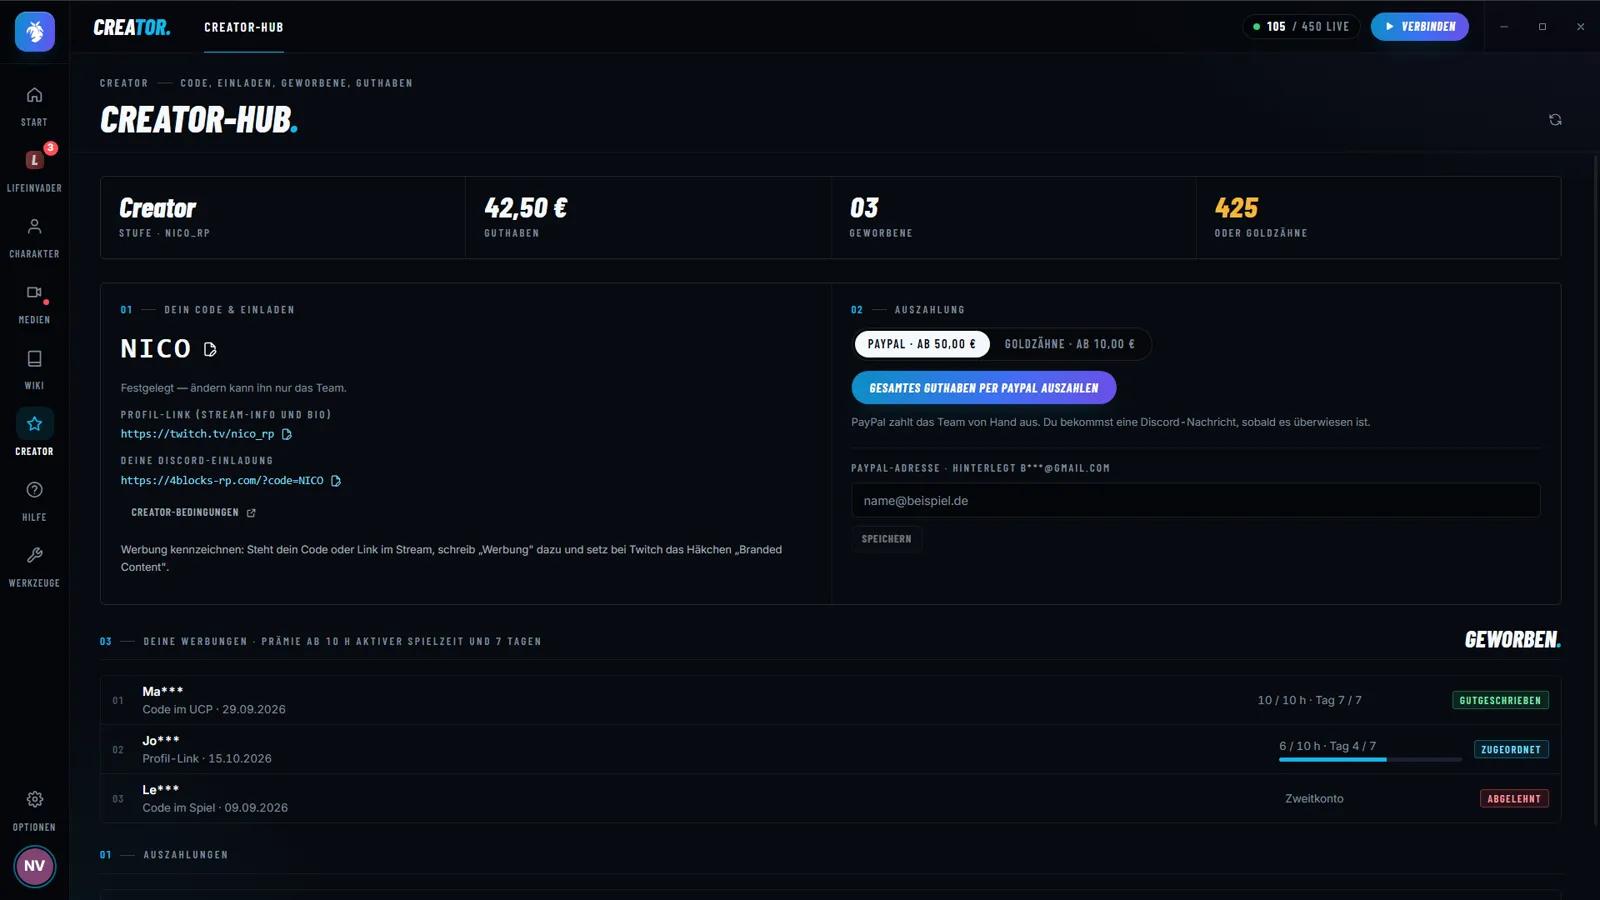Save the PayPal address with Speichern

[886, 539]
